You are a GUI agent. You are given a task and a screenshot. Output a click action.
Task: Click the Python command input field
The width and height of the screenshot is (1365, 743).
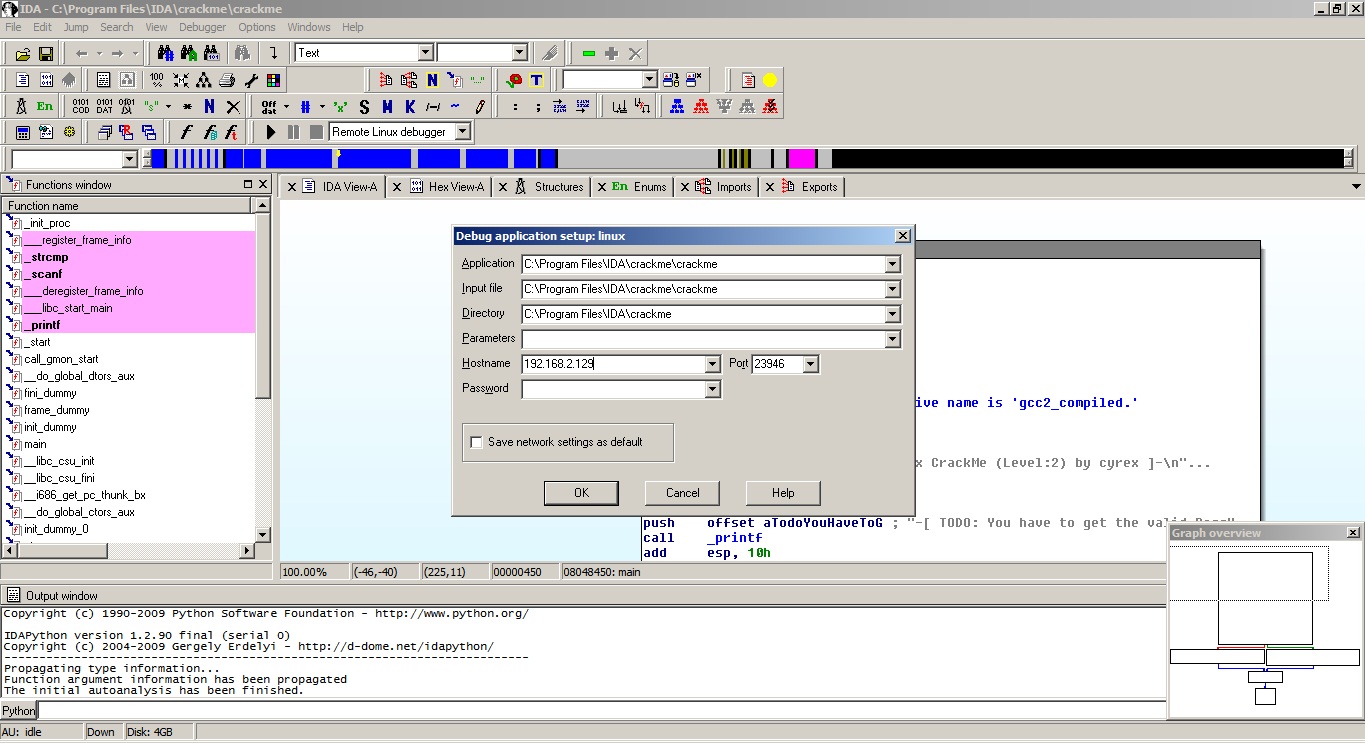point(601,710)
